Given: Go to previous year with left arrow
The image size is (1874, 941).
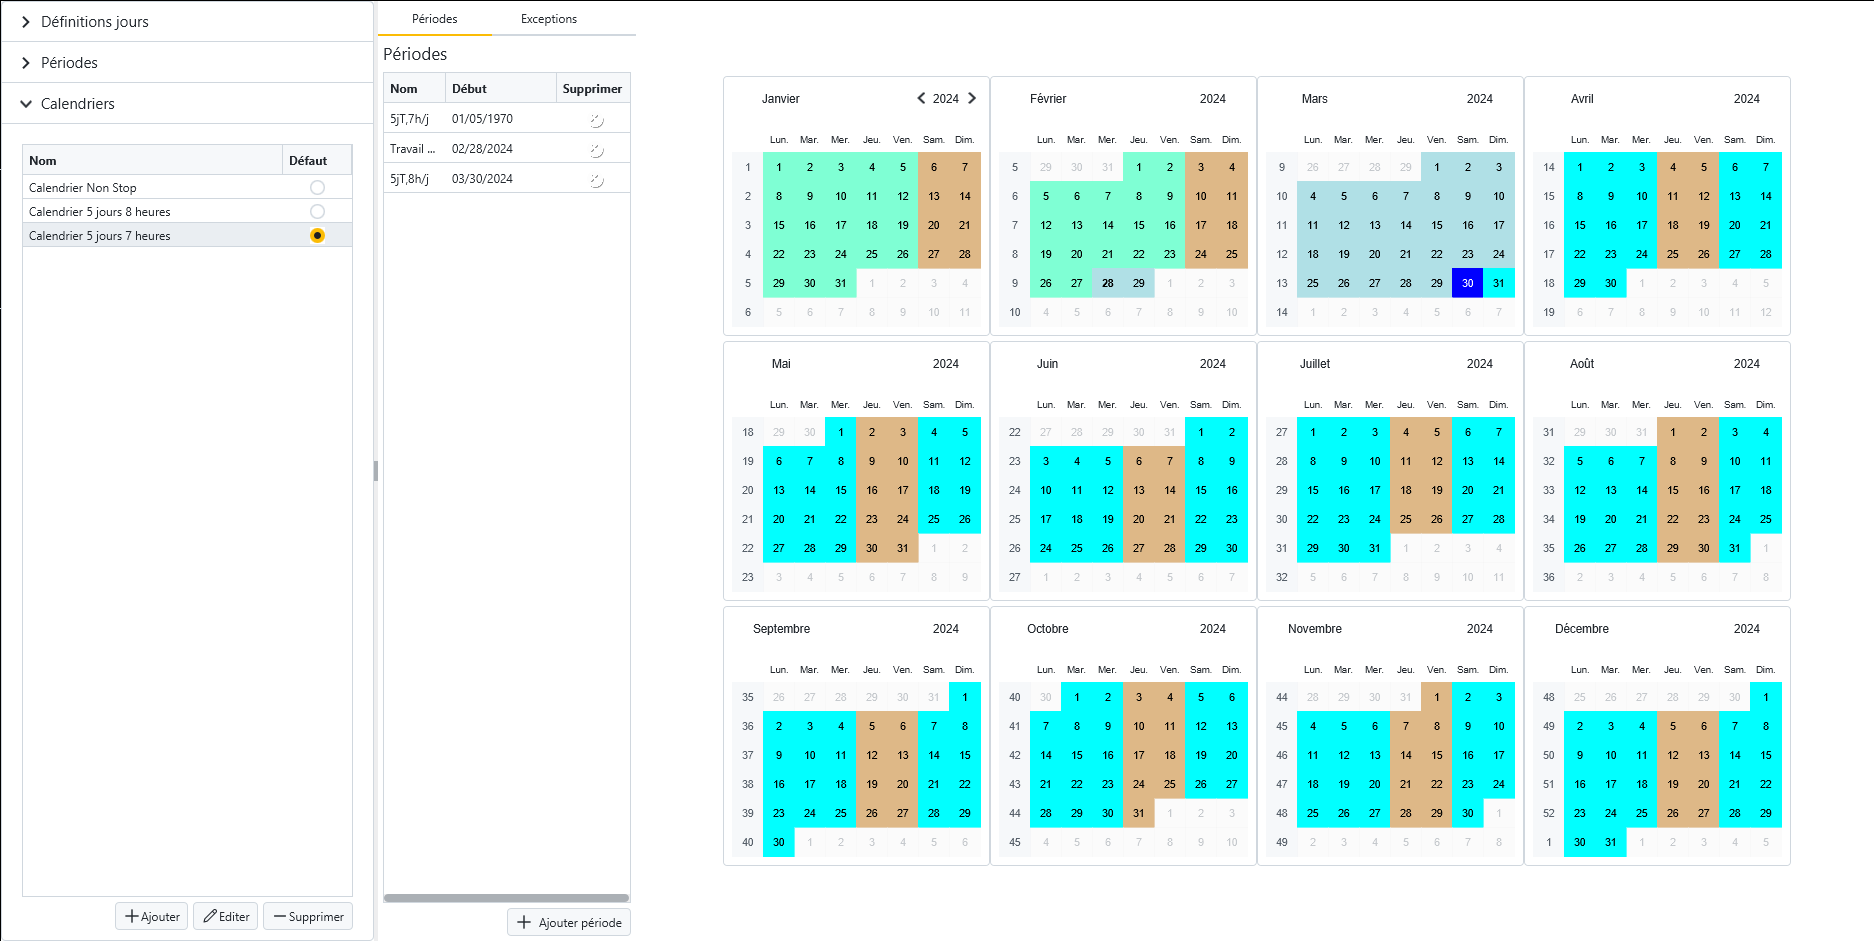Looking at the screenshot, I should click(x=921, y=98).
